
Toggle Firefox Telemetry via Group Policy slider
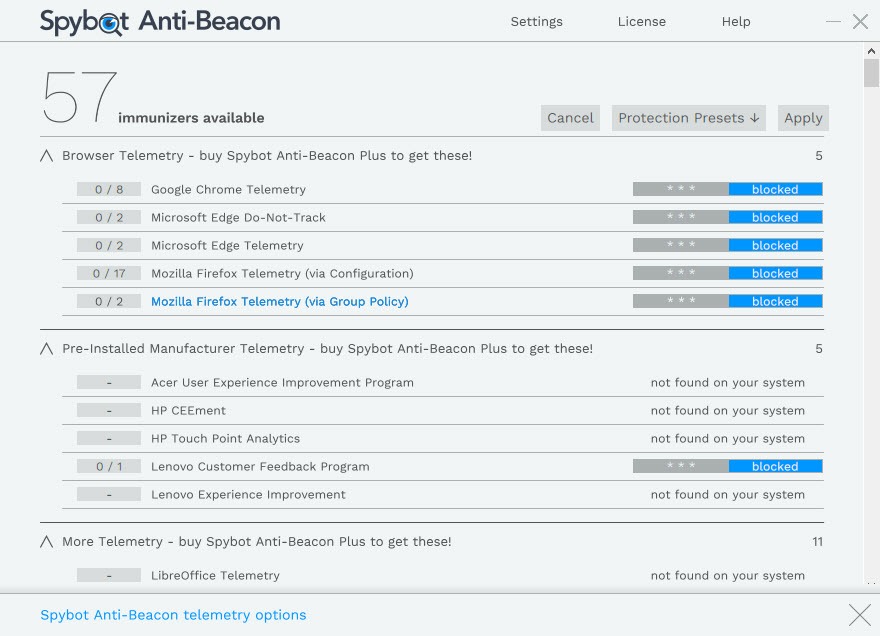728,301
